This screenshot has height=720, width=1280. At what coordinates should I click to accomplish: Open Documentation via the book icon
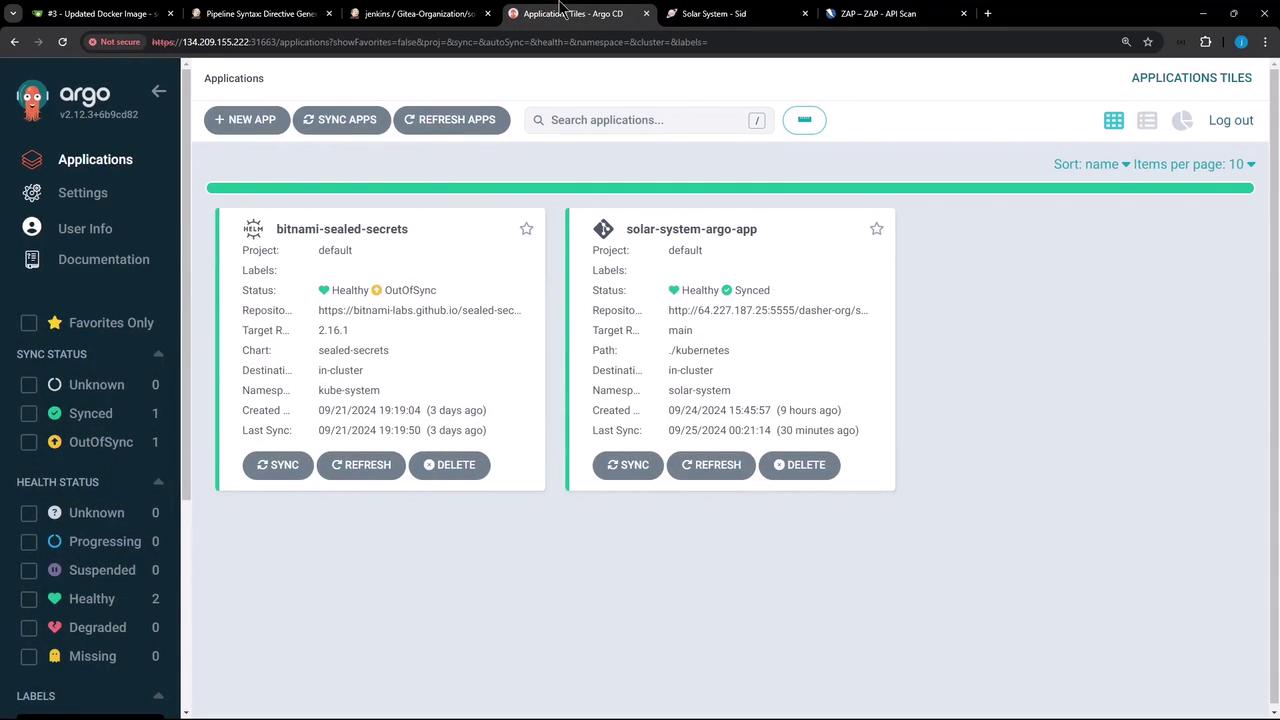tap(32, 259)
